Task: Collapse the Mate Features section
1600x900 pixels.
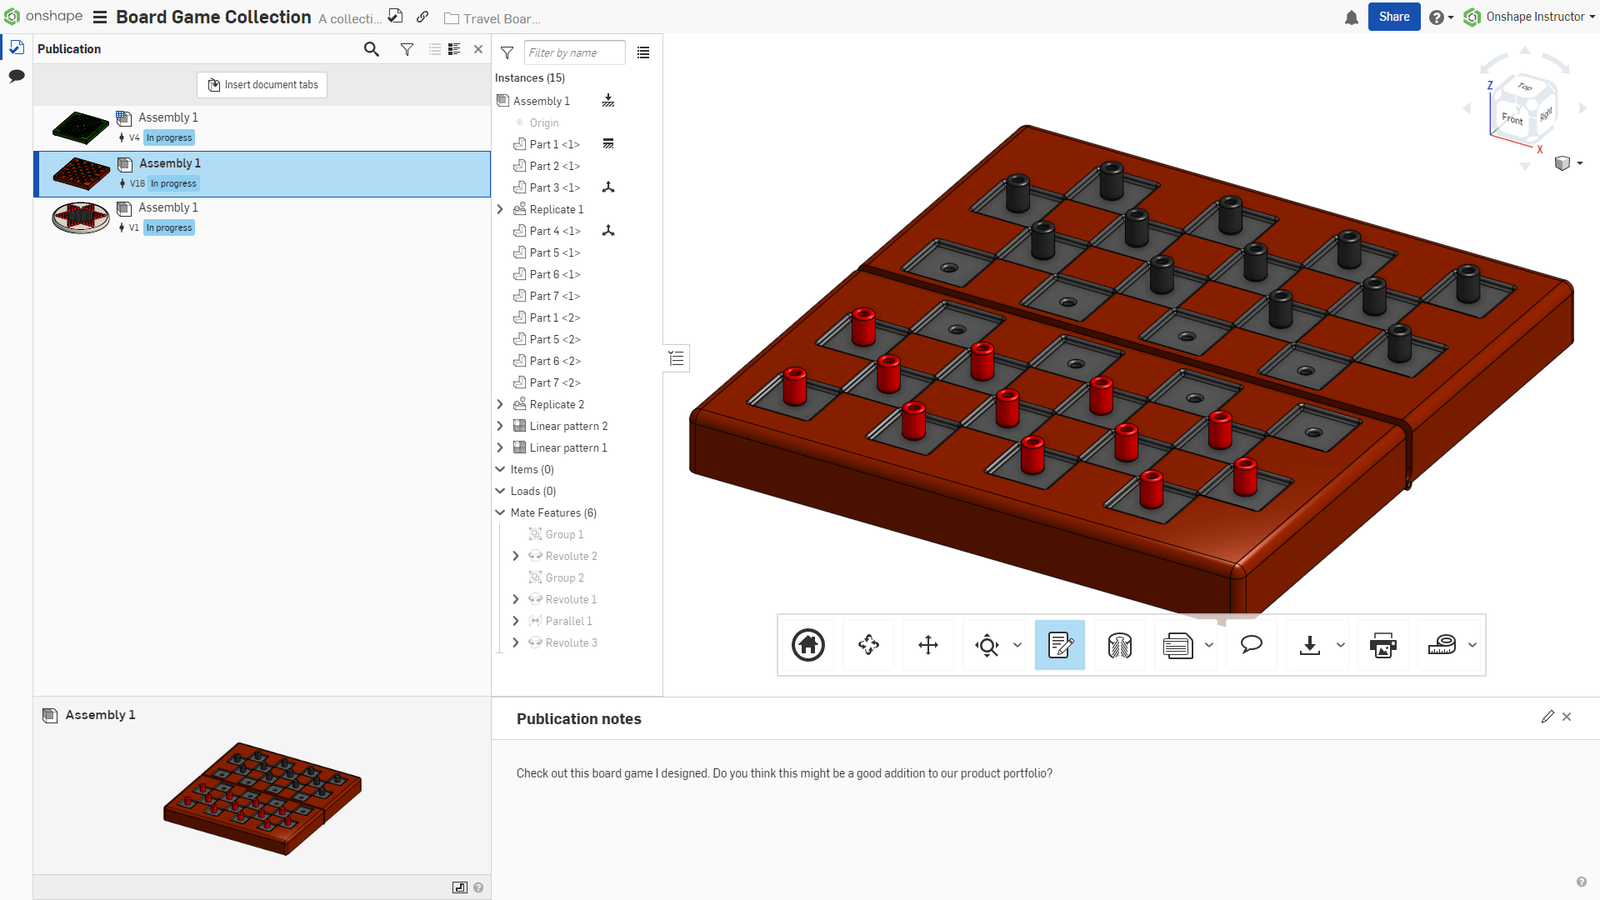Action: 500,513
